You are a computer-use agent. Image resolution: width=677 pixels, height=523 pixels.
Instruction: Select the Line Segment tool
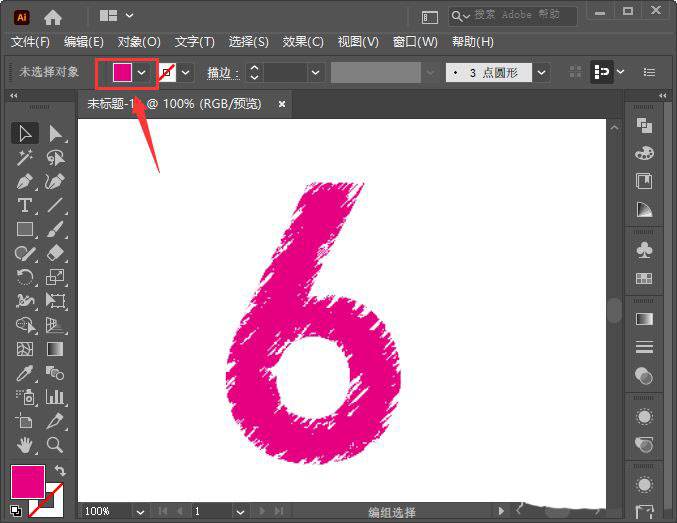pyautogui.click(x=55, y=205)
